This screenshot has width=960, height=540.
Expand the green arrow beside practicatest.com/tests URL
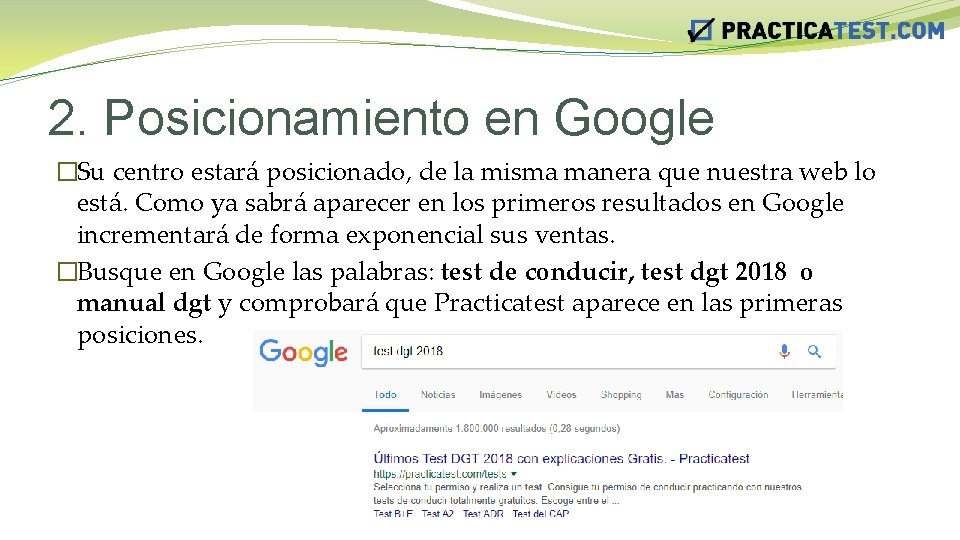[x=514, y=474]
